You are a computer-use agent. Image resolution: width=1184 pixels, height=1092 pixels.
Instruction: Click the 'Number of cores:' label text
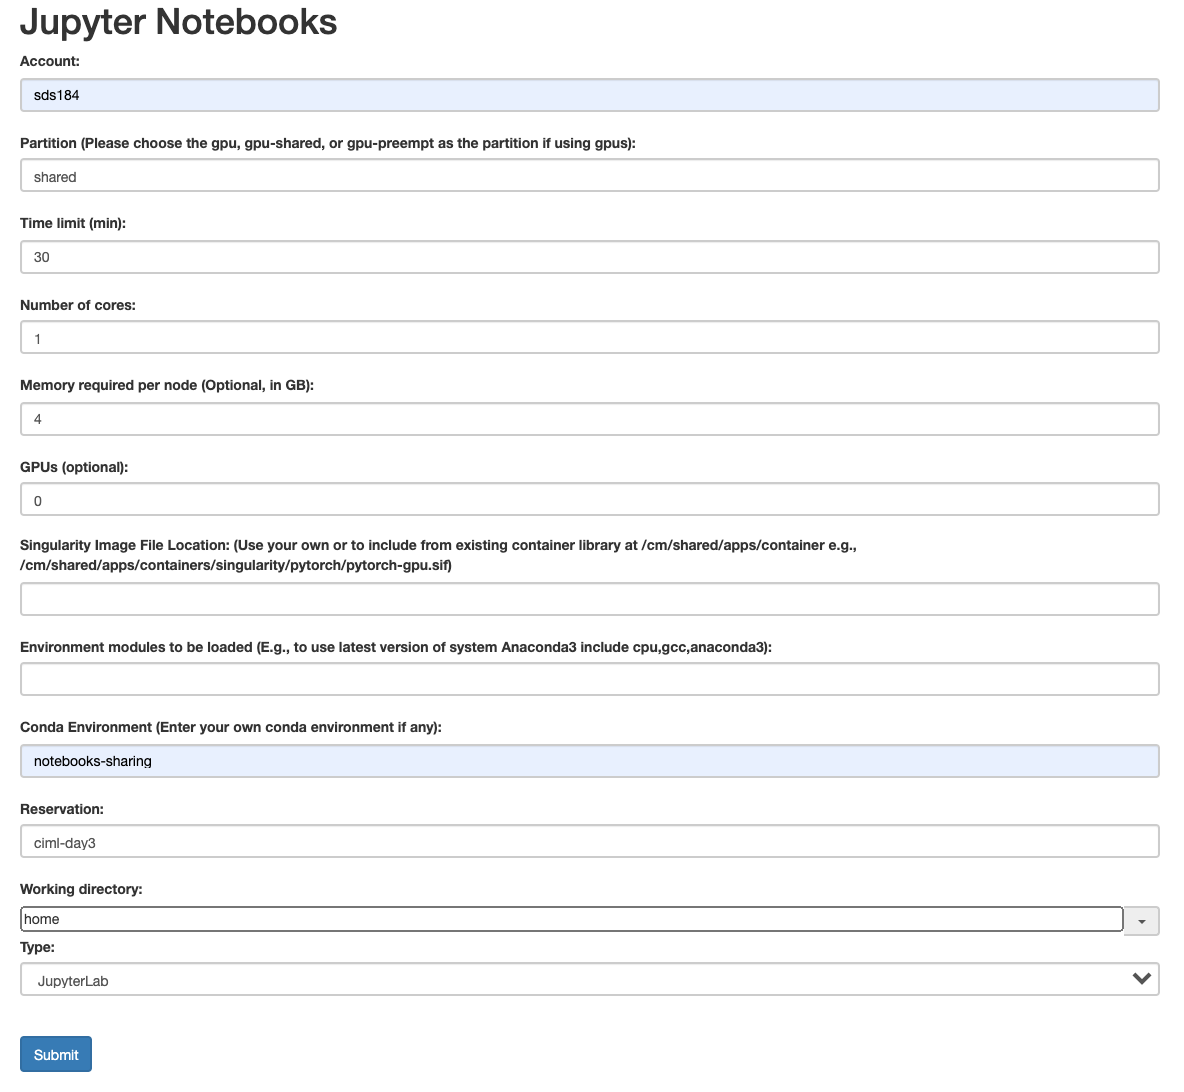(x=78, y=305)
